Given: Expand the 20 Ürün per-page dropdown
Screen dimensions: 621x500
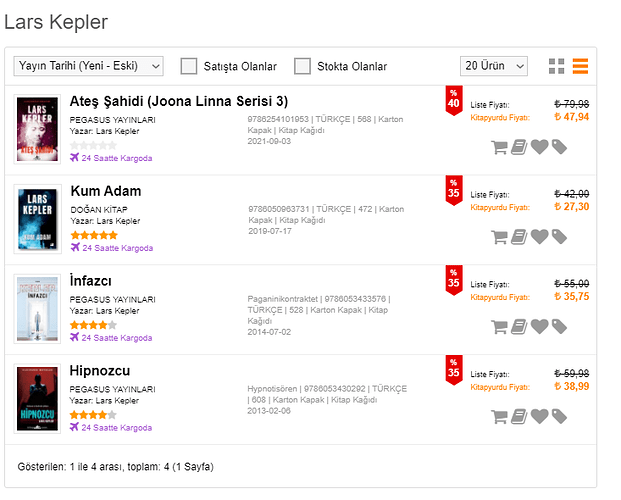Looking at the screenshot, I should tap(493, 66).
